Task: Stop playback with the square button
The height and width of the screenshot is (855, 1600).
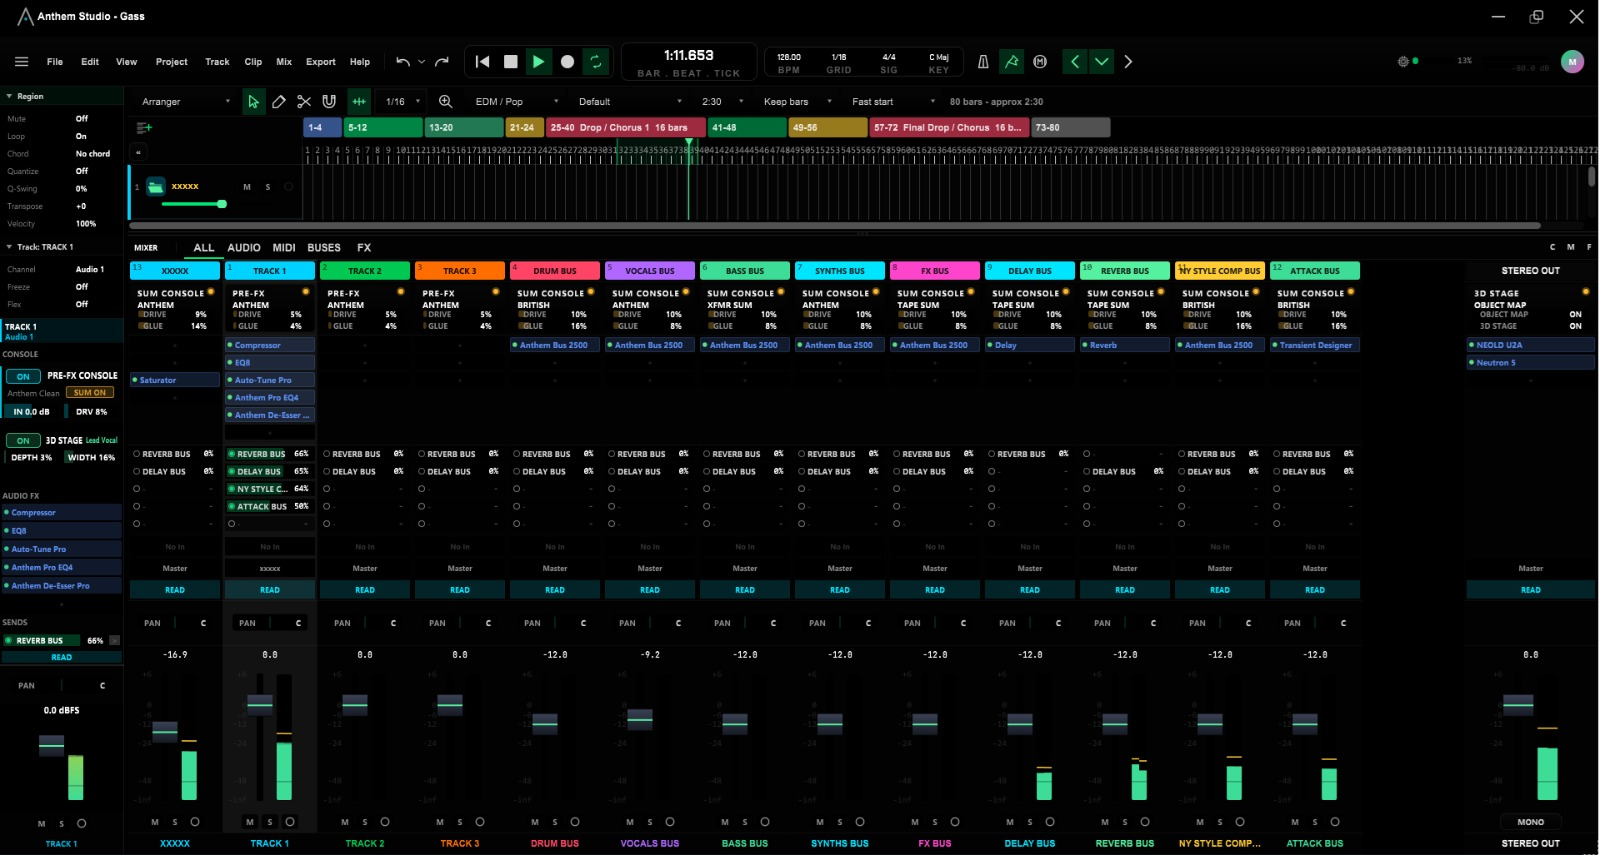Action: (x=510, y=62)
